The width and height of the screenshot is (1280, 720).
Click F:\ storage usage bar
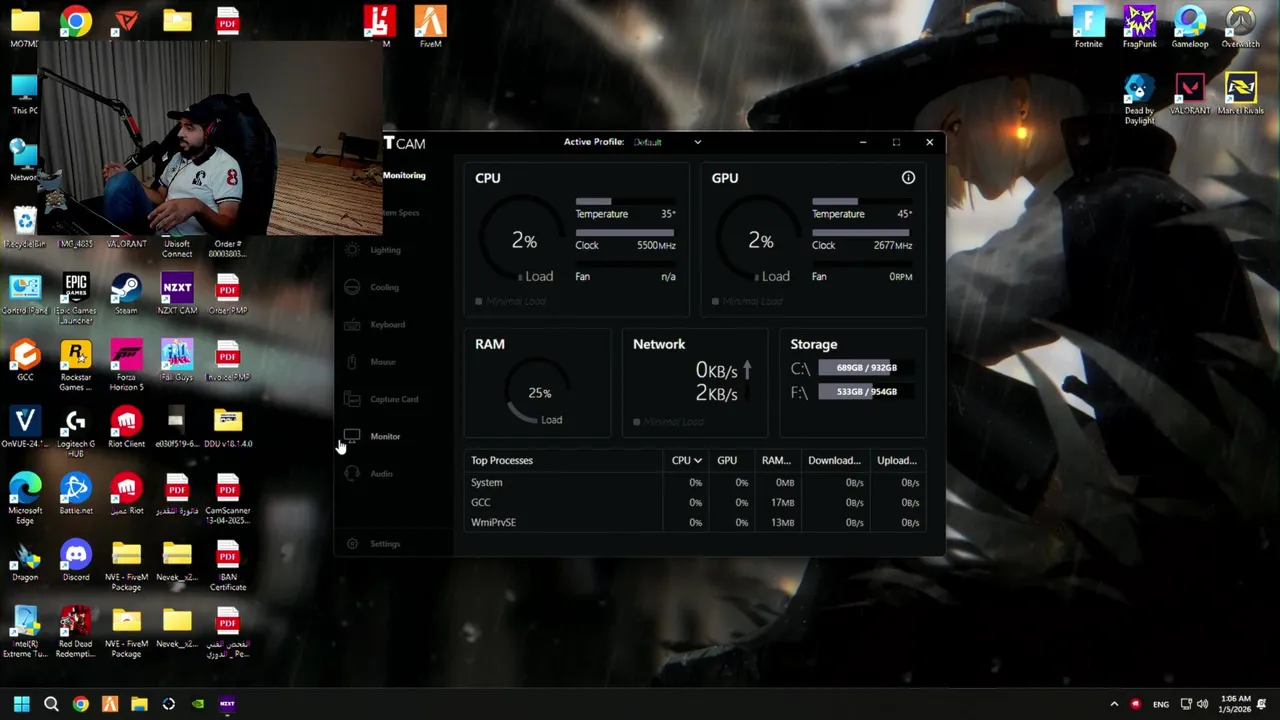point(867,392)
